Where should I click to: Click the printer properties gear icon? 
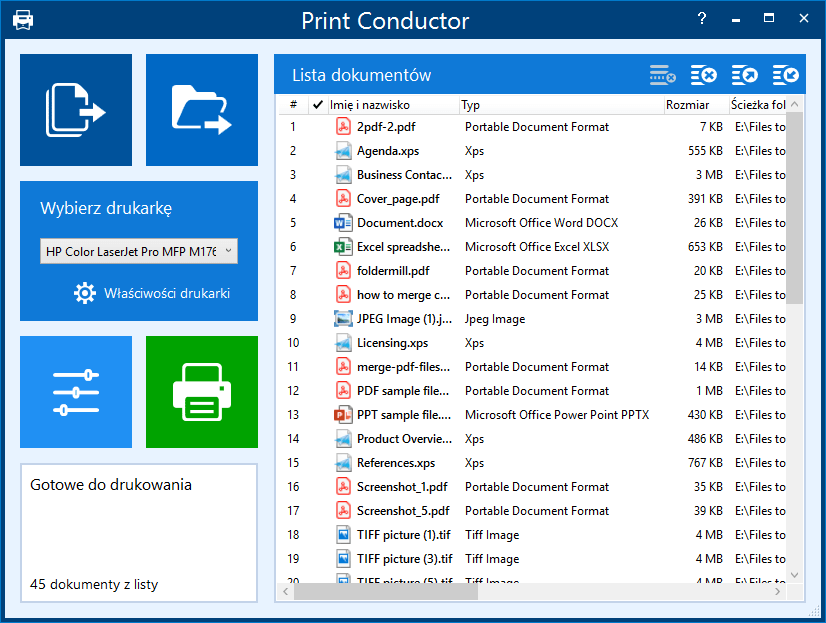(85, 293)
